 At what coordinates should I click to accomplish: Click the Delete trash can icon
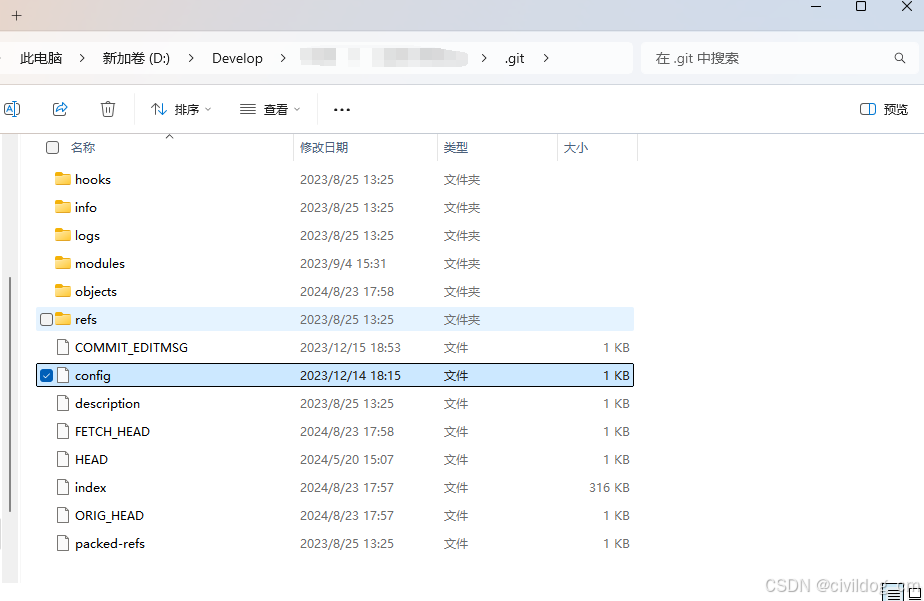pos(108,109)
